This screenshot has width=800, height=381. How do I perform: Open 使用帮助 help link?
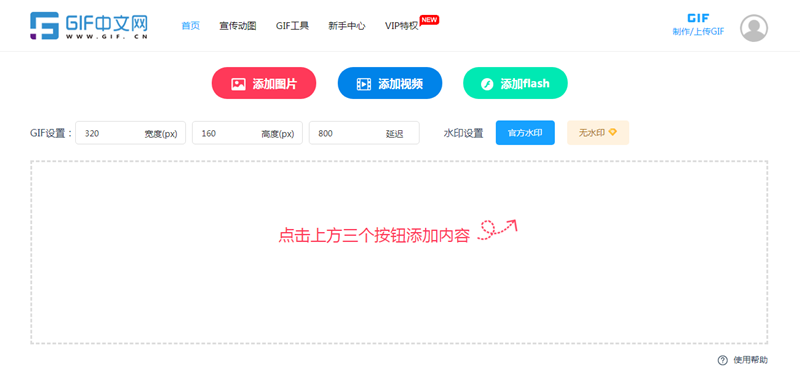click(x=750, y=360)
